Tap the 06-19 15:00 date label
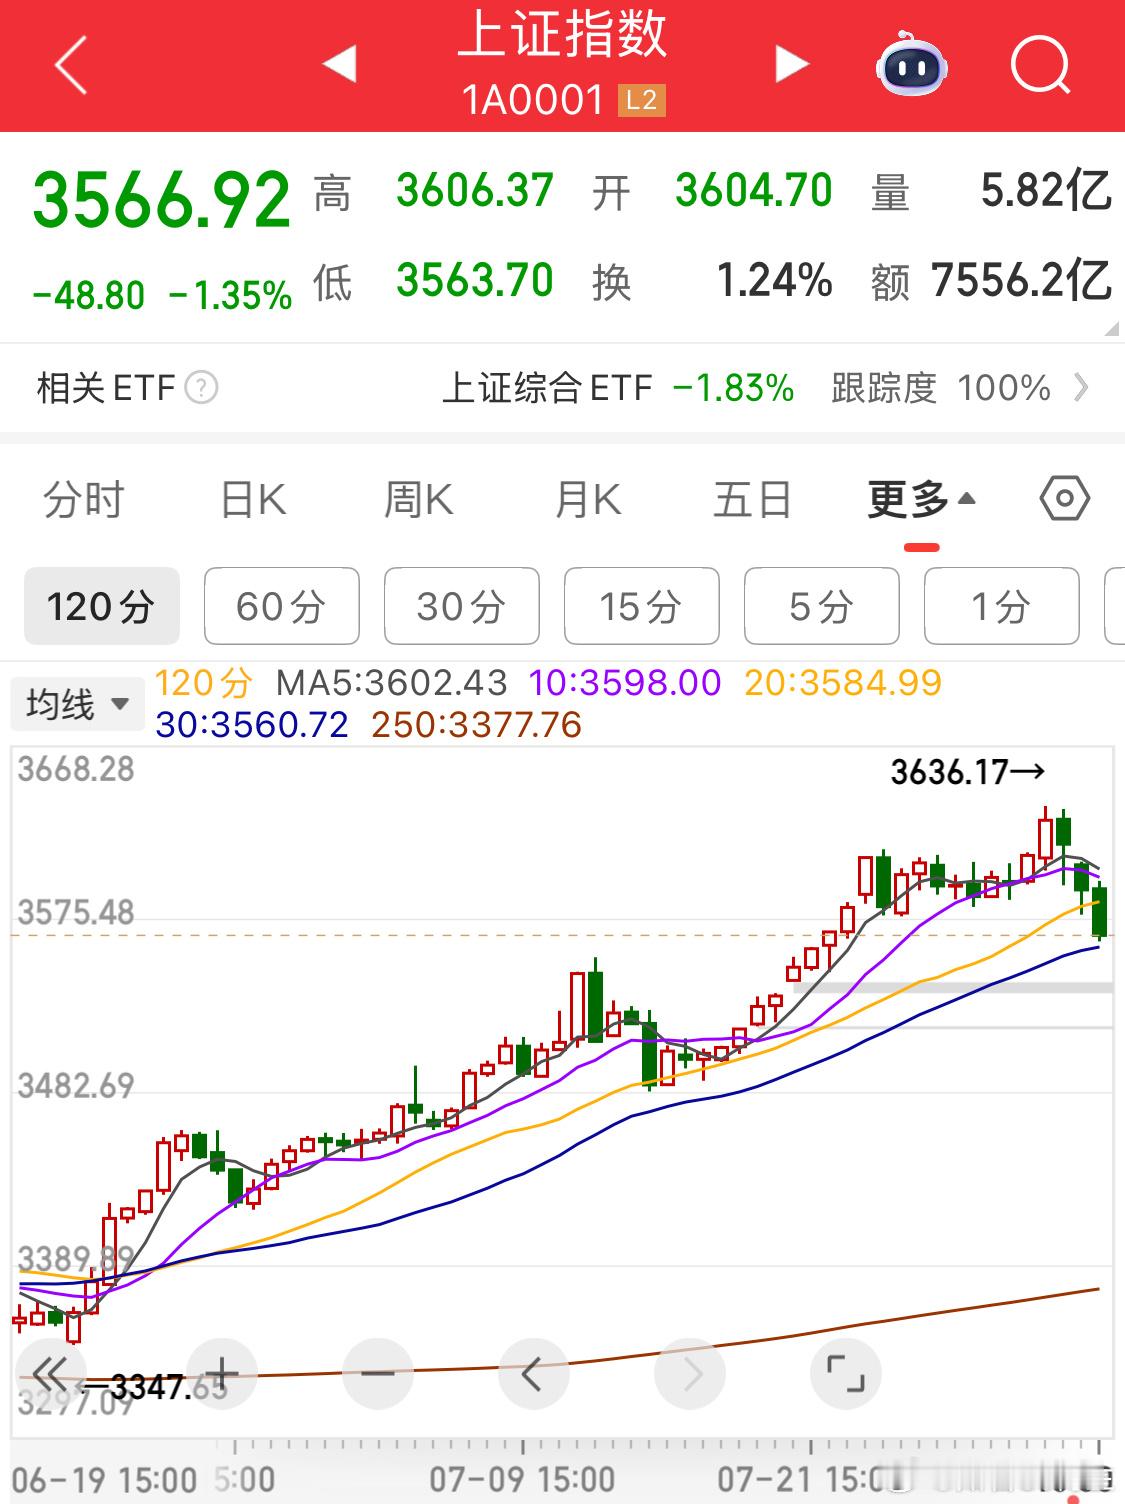Screen dimensions: 1125x1504 tap(105, 1479)
